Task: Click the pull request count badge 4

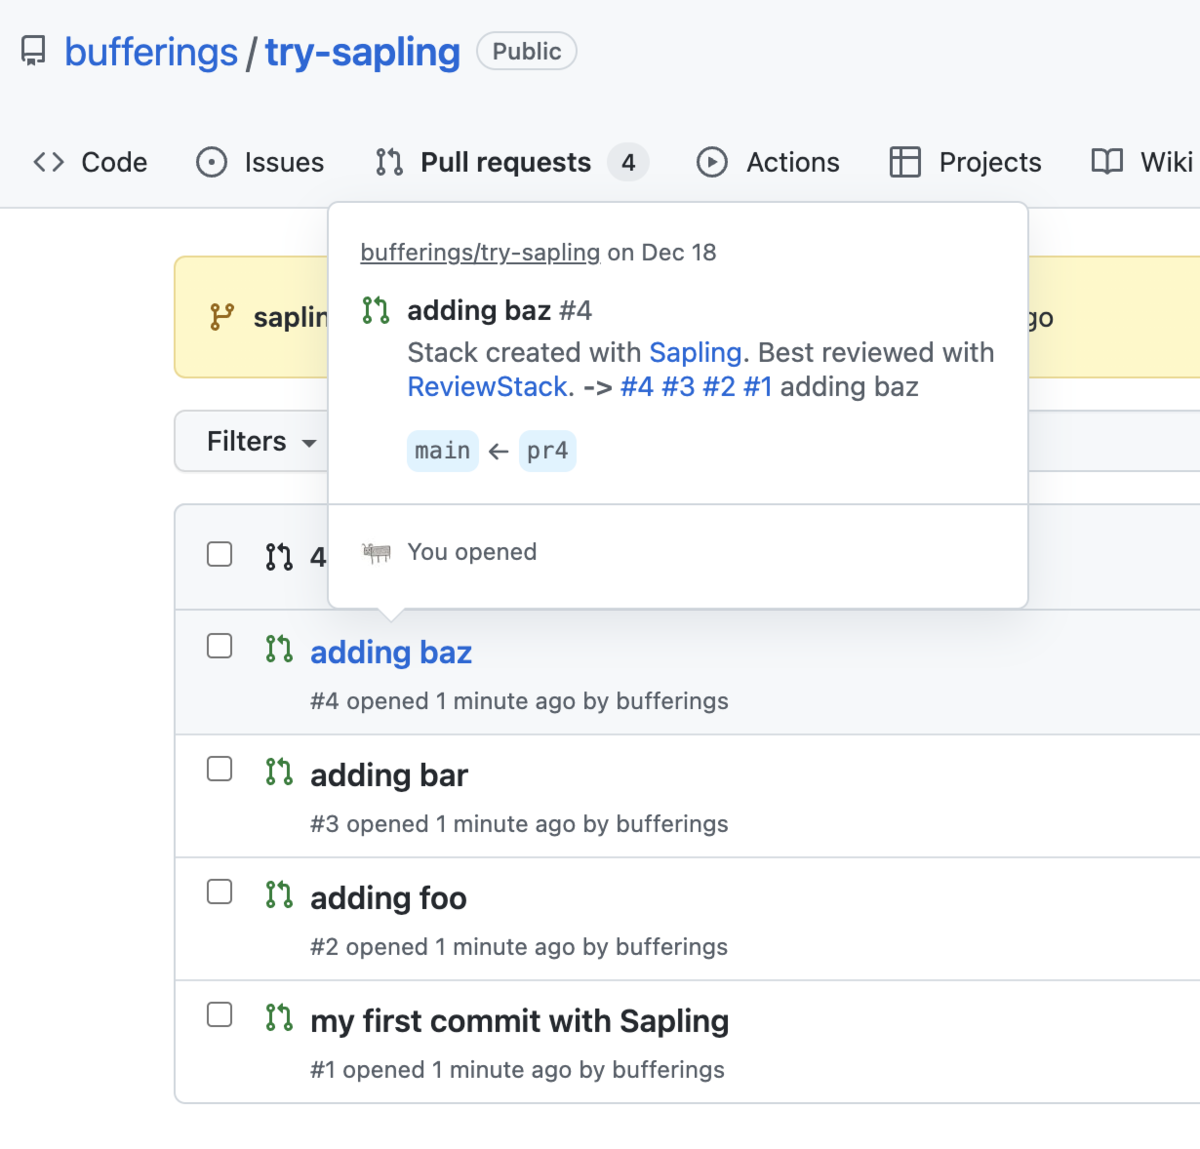Action: (628, 162)
